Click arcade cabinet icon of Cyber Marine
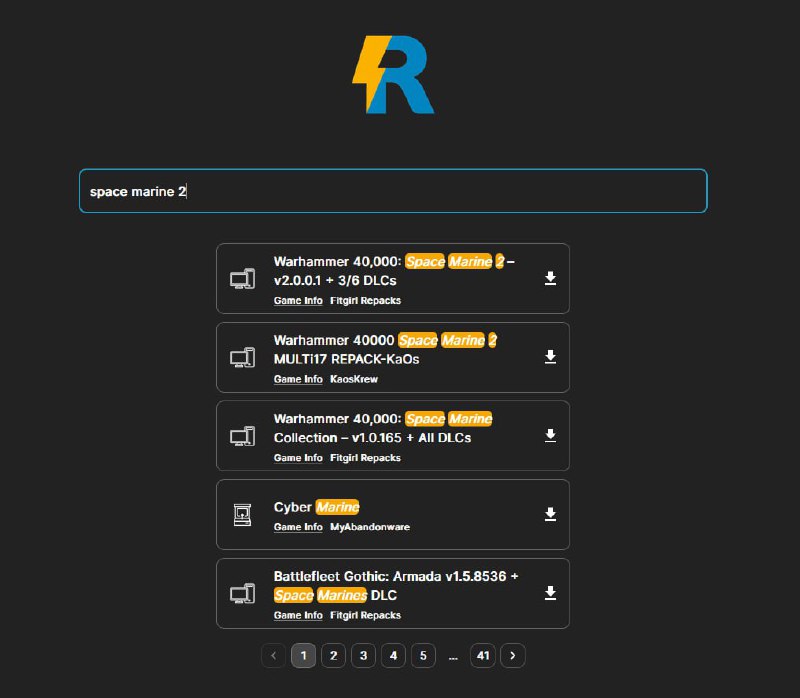 [242, 514]
